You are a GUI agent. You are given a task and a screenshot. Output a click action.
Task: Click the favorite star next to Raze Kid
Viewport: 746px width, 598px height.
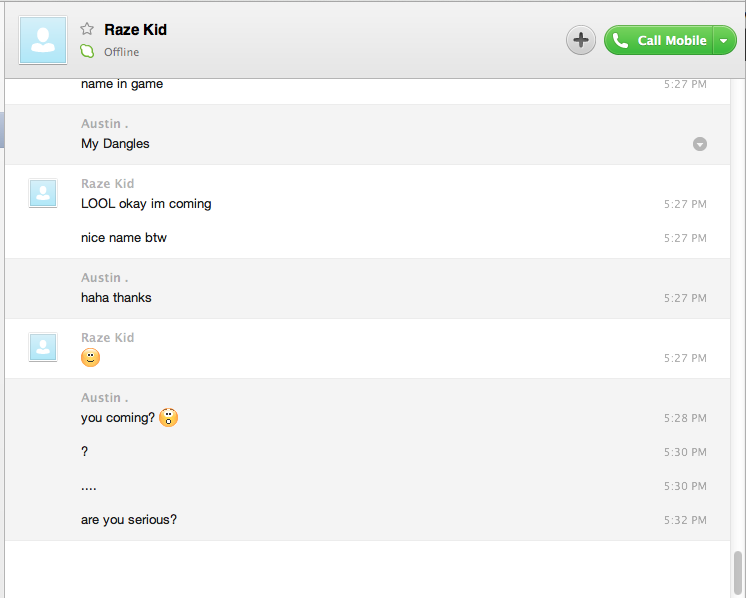[88, 29]
